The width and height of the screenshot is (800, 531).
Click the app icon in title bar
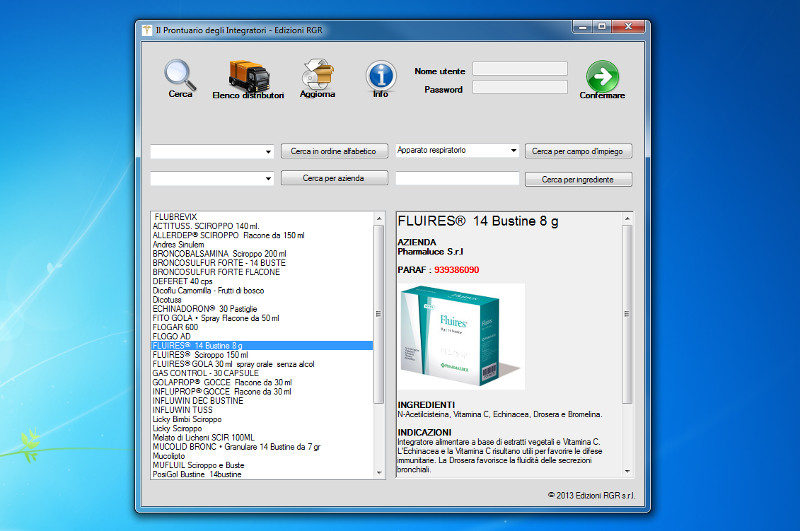point(147,30)
